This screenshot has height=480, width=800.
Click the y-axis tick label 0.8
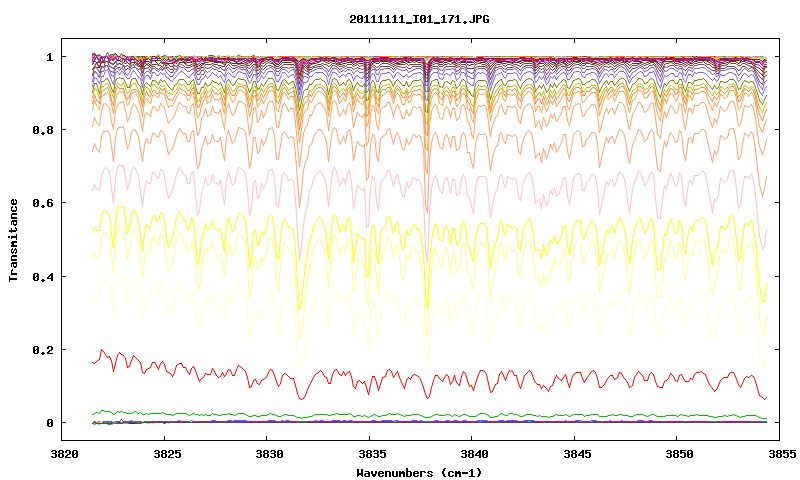click(43, 130)
